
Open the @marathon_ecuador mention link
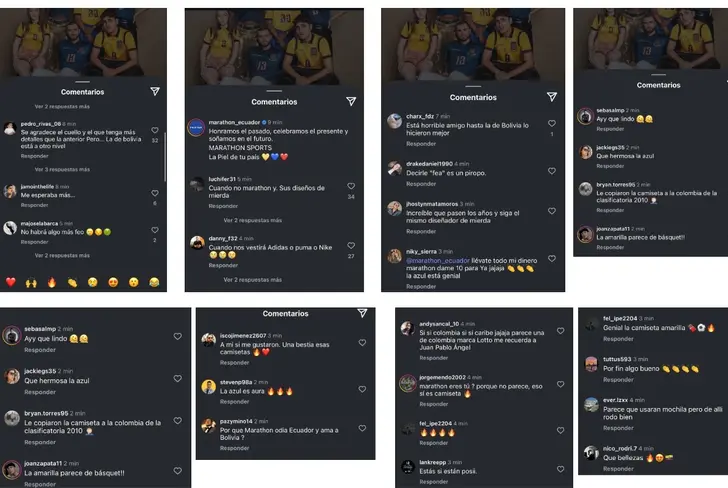click(437, 260)
